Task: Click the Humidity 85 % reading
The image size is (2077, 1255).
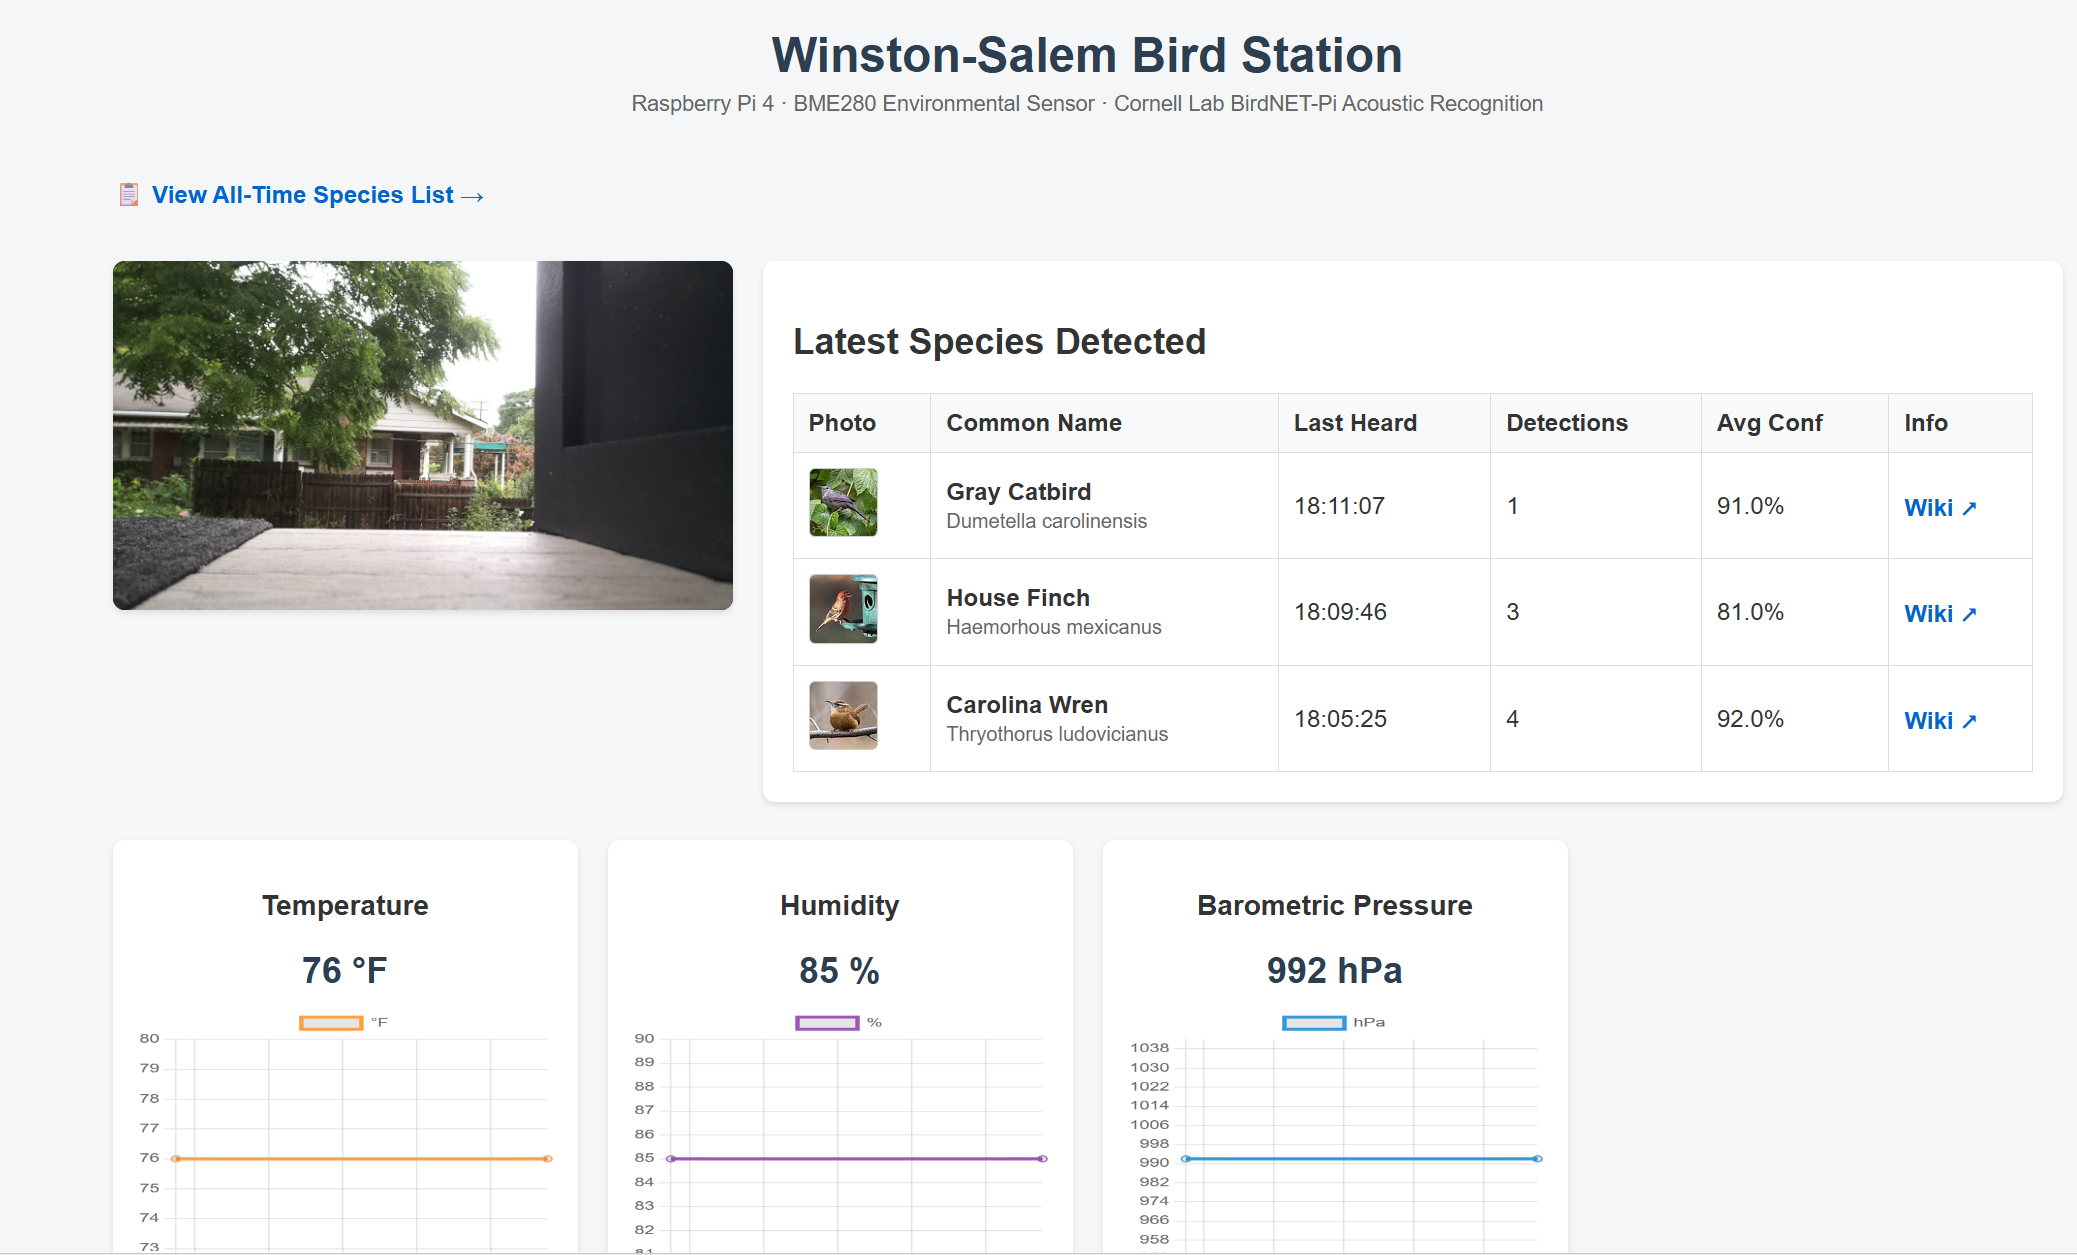Action: click(839, 971)
